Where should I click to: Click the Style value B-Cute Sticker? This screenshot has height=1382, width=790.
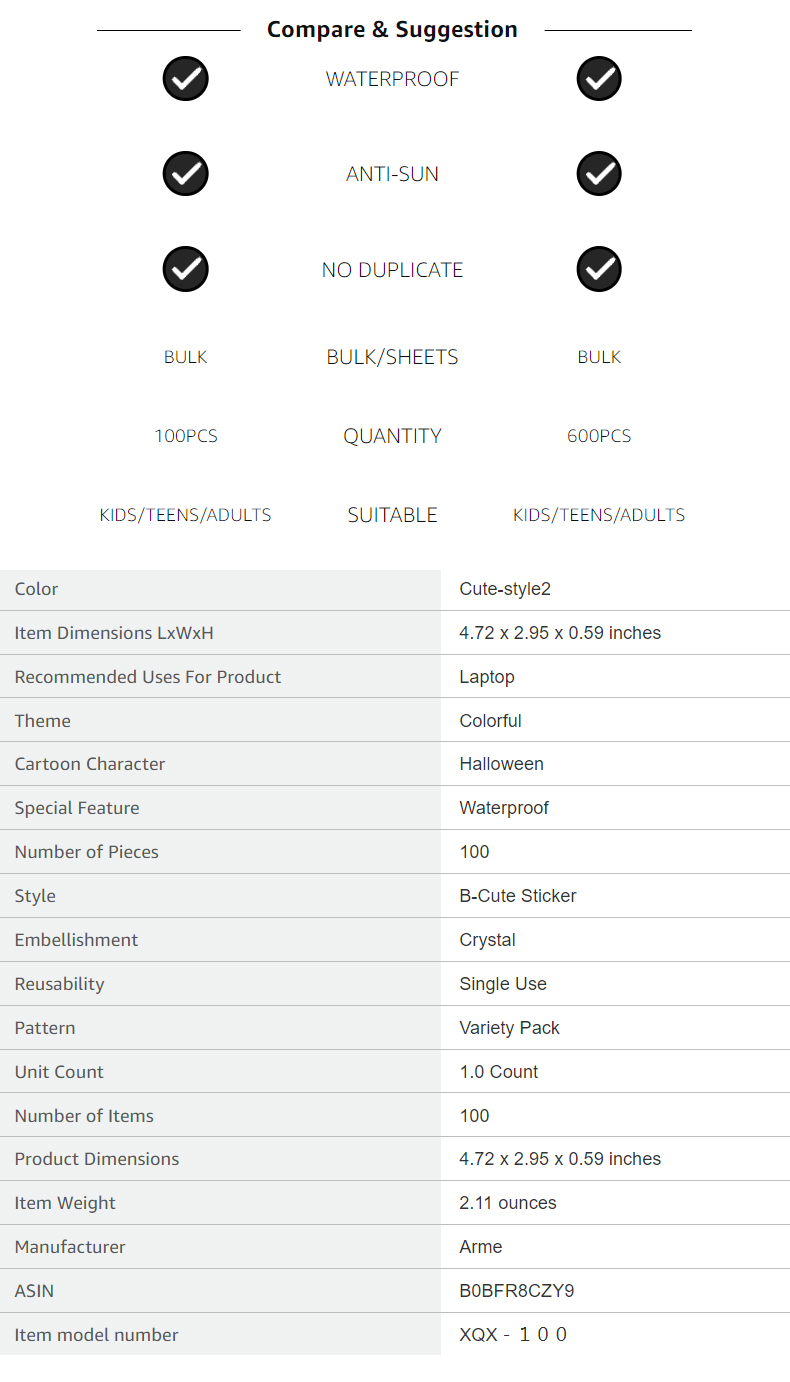point(518,896)
